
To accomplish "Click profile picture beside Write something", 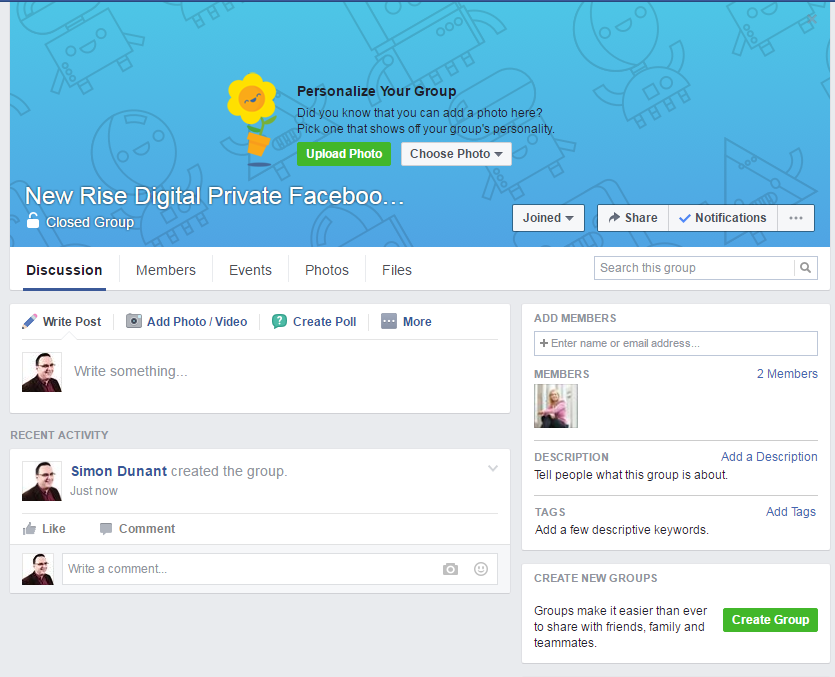I will point(42,372).
